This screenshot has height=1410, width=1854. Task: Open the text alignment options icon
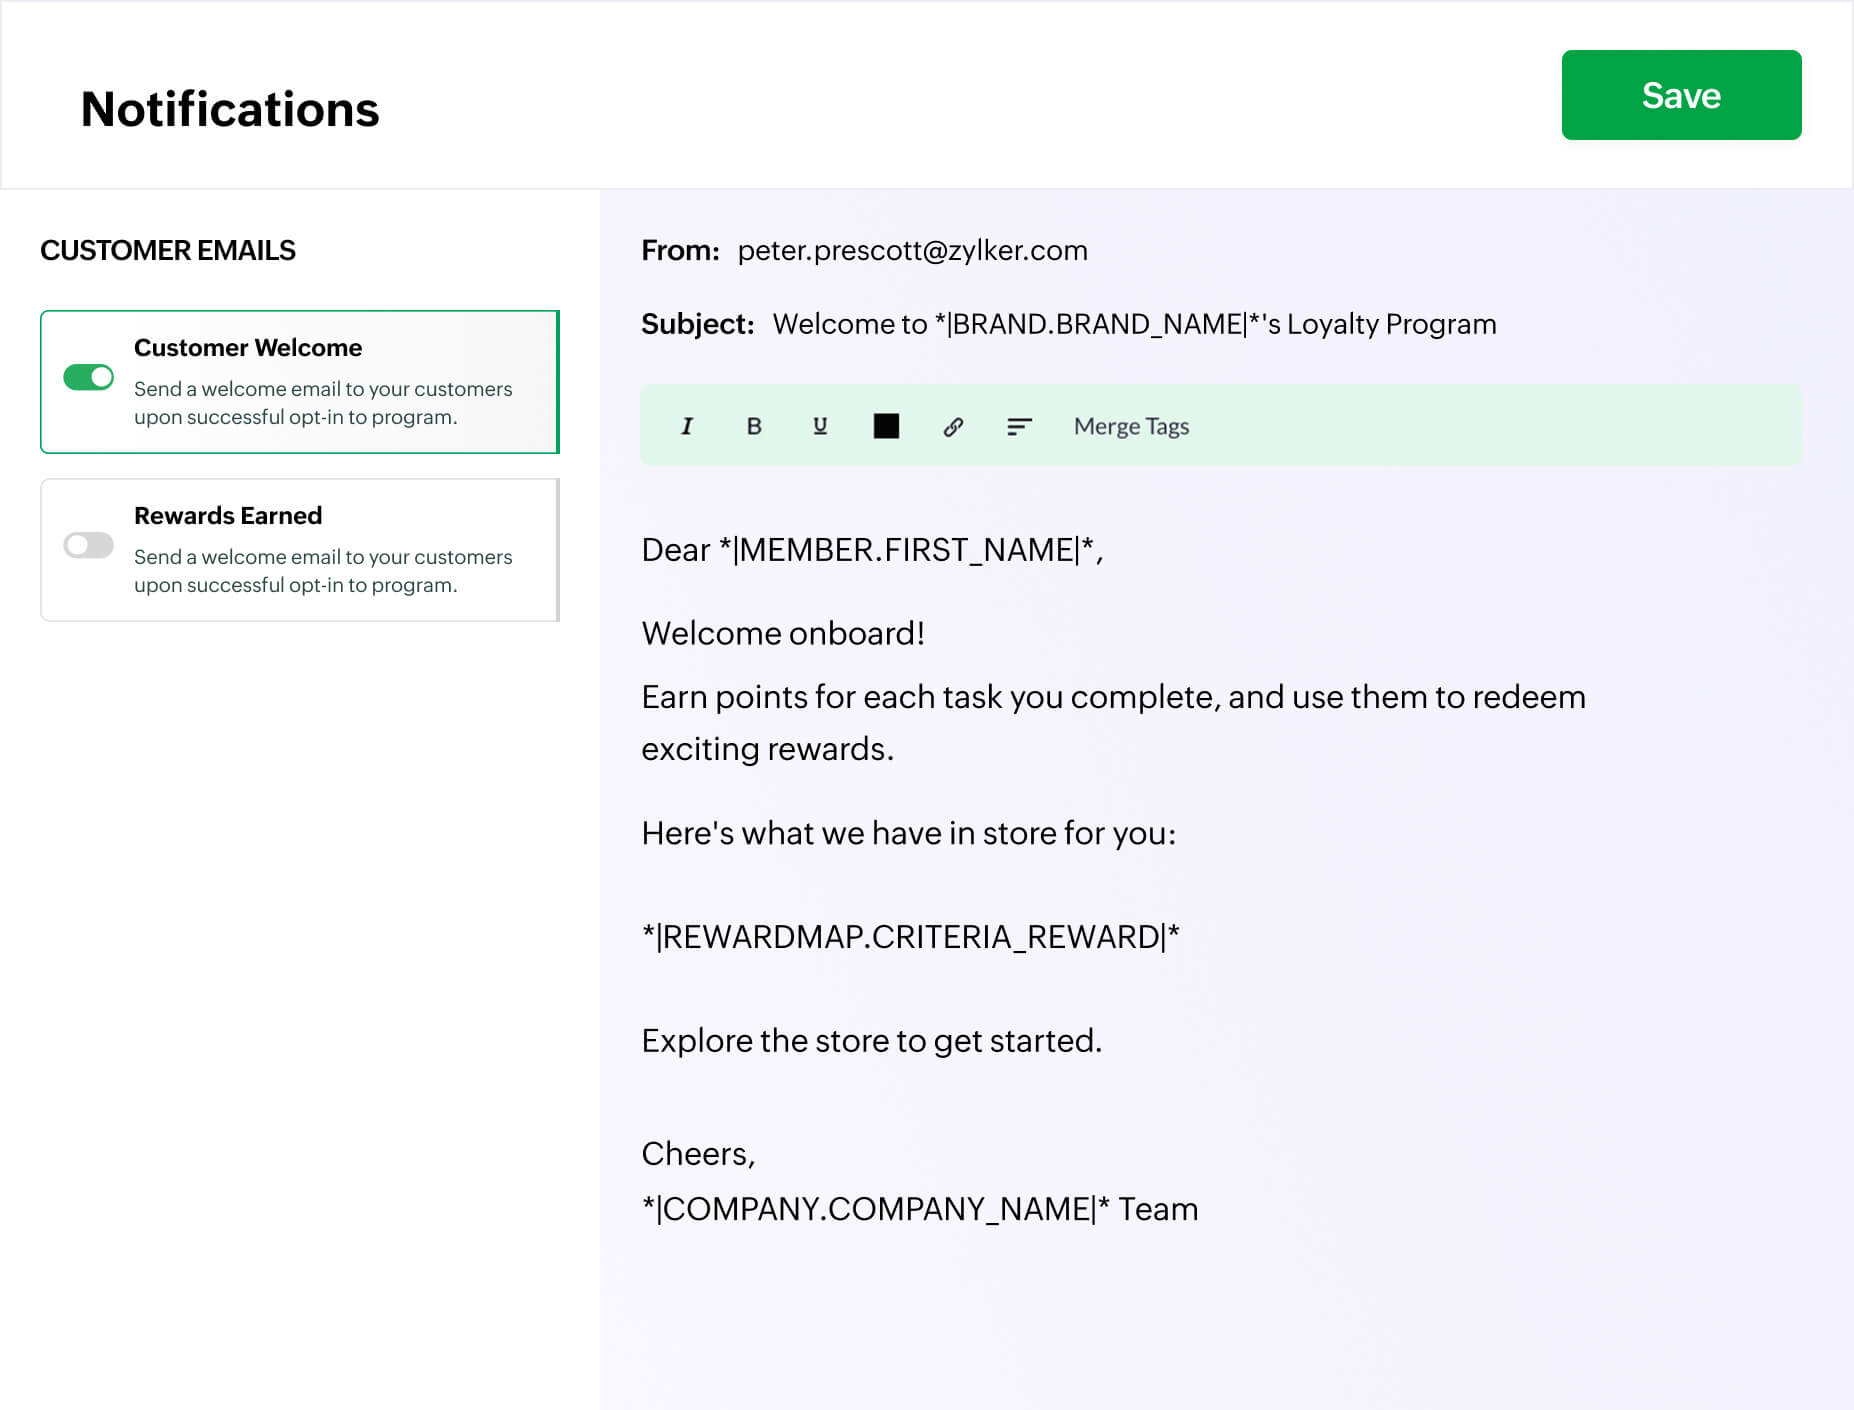[x=1018, y=427]
